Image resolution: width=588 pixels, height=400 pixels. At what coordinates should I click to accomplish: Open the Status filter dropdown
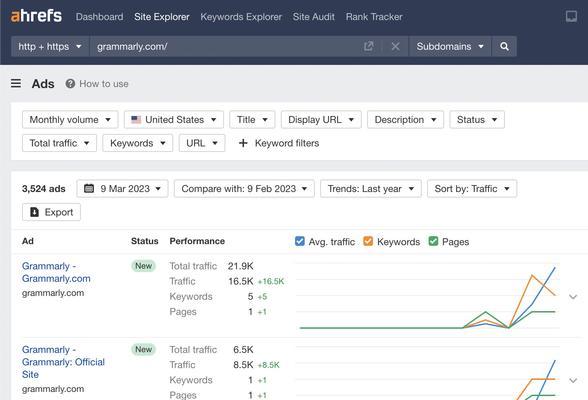coord(477,120)
